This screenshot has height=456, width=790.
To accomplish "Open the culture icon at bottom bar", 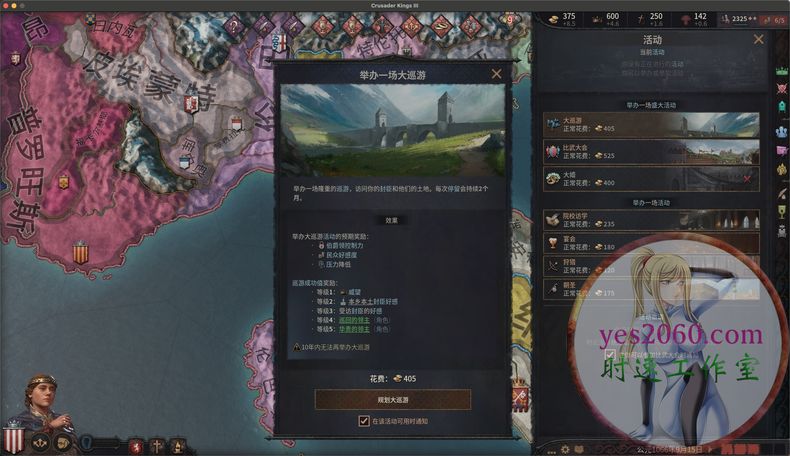I will click(x=178, y=446).
